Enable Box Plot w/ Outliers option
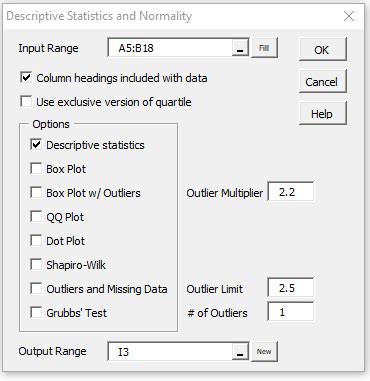This screenshot has height=381, width=370. point(36,193)
